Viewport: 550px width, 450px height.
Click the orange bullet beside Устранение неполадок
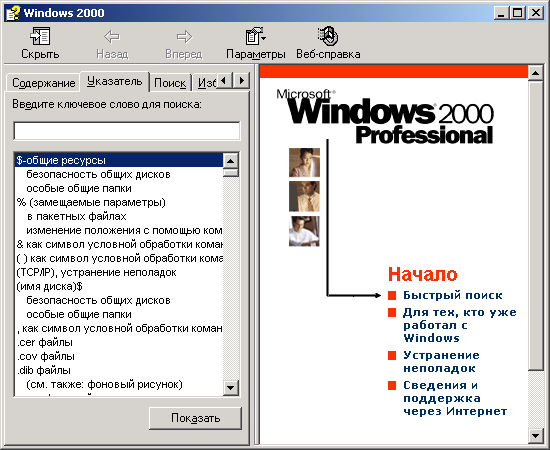click(x=392, y=355)
